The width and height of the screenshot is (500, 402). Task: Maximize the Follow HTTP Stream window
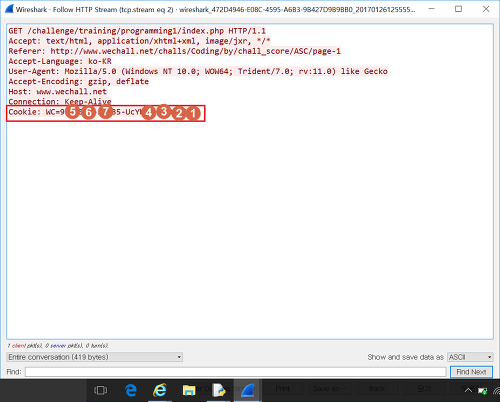click(459, 9)
